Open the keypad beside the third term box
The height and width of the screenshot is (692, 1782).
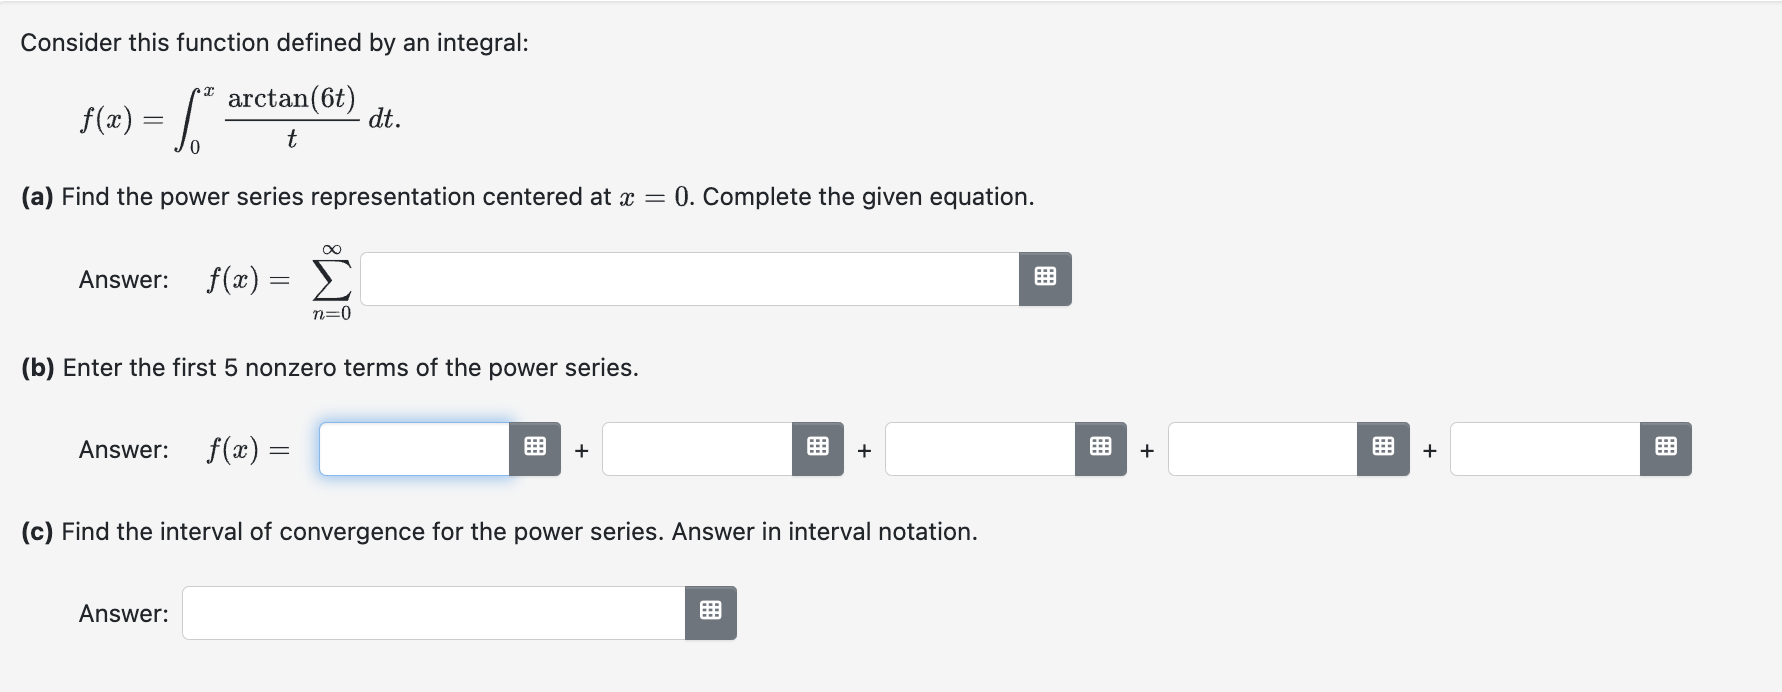(x=1100, y=448)
